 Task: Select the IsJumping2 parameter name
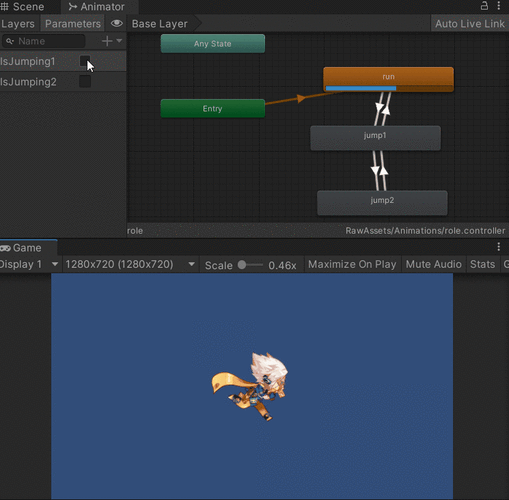coord(28,82)
